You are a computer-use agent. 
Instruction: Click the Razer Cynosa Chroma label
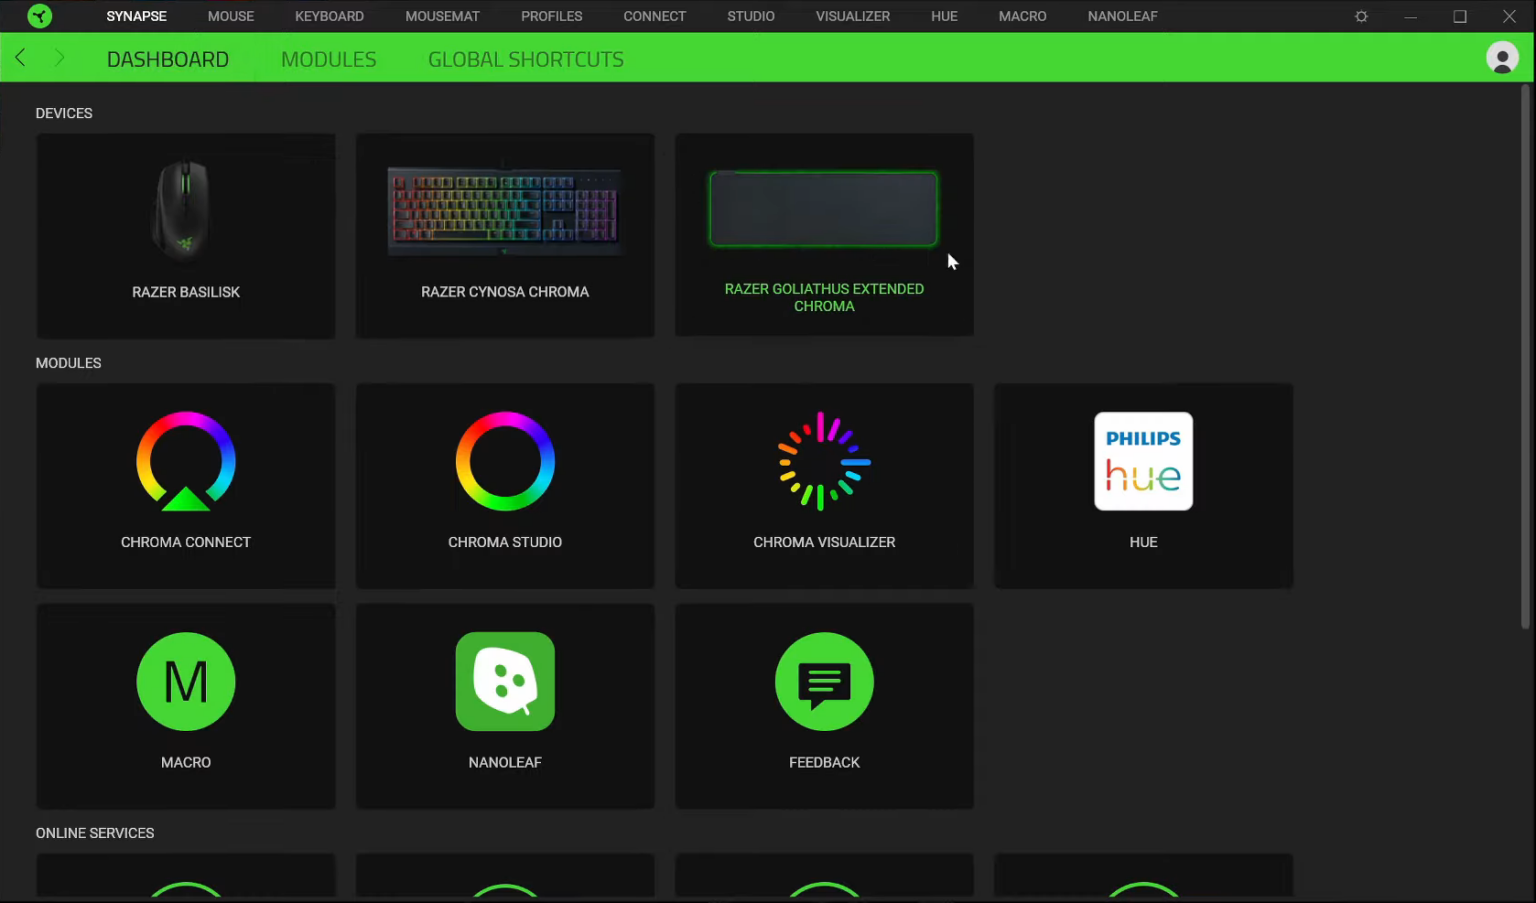tap(505, 292)
